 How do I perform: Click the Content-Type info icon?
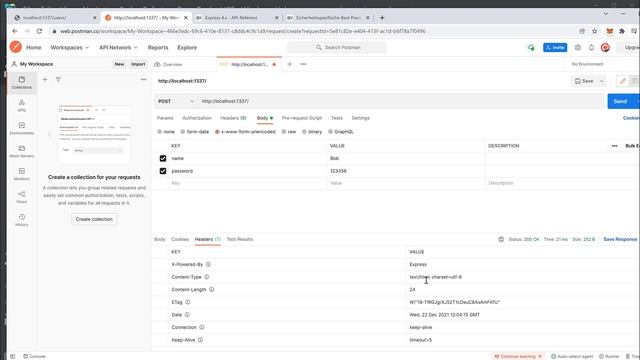pyautogui.click(x=207, y=277)
